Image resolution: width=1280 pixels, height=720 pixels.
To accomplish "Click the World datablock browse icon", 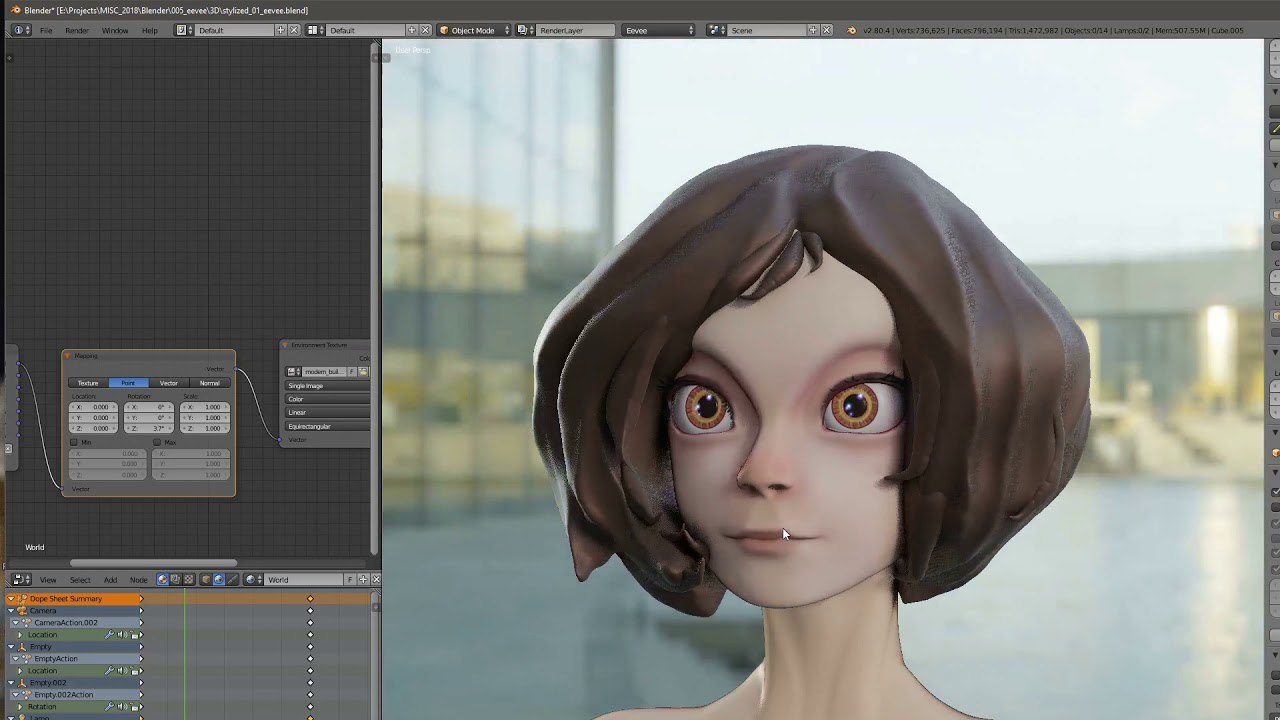I will coord(253,580).
